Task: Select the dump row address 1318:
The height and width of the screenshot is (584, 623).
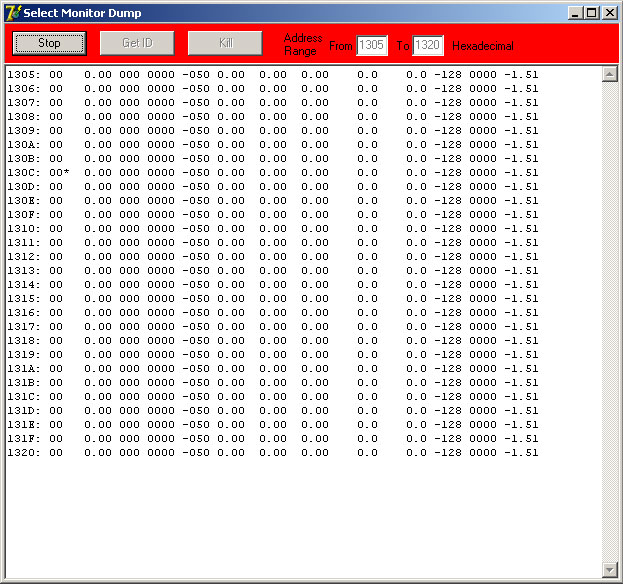Action: pyautogui.click(x=24, y=341)
